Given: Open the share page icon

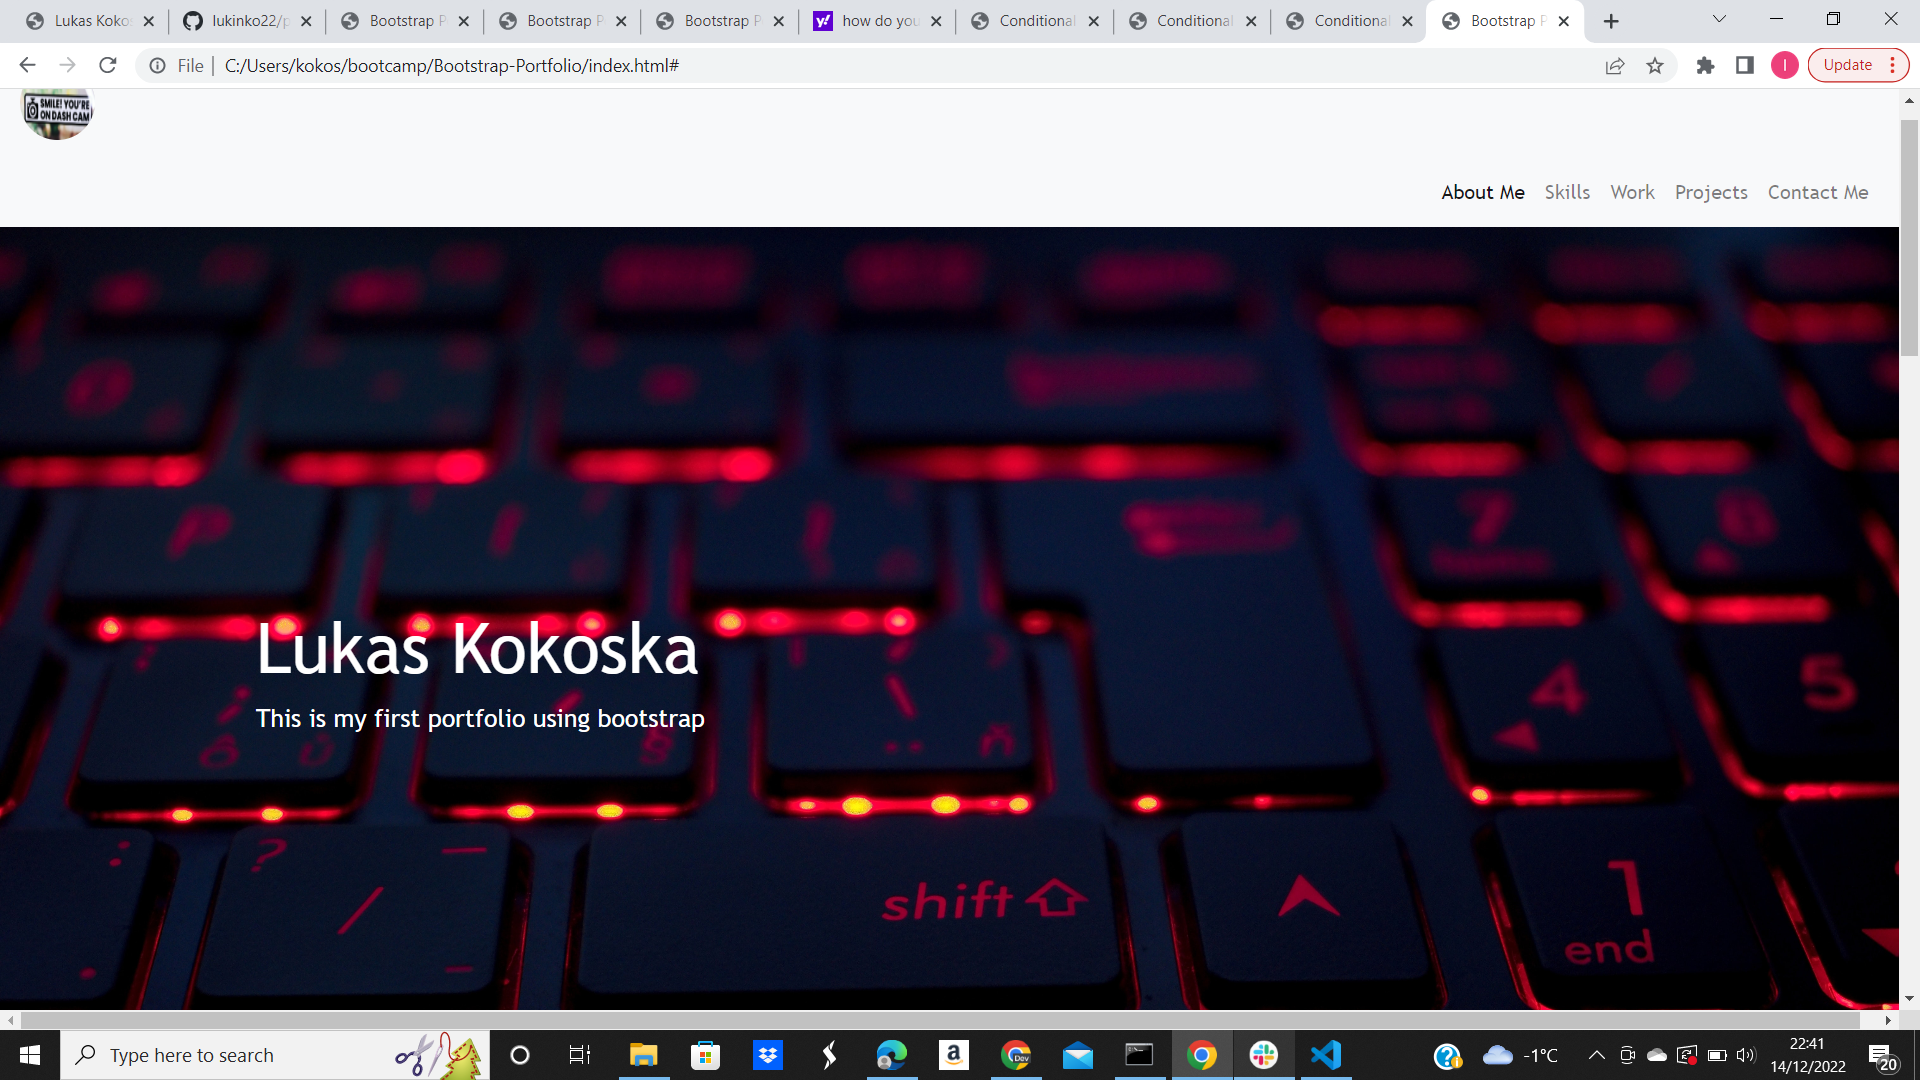Looking at the screenshot, I should (1615, 65).
